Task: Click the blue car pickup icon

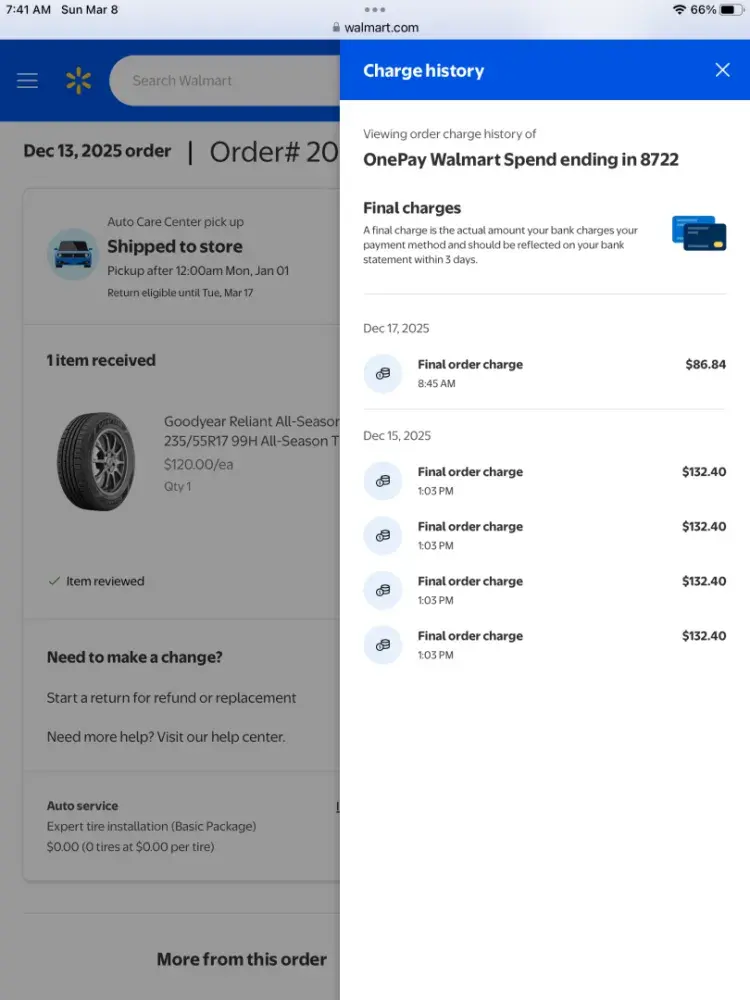Action: pos(73,255)
